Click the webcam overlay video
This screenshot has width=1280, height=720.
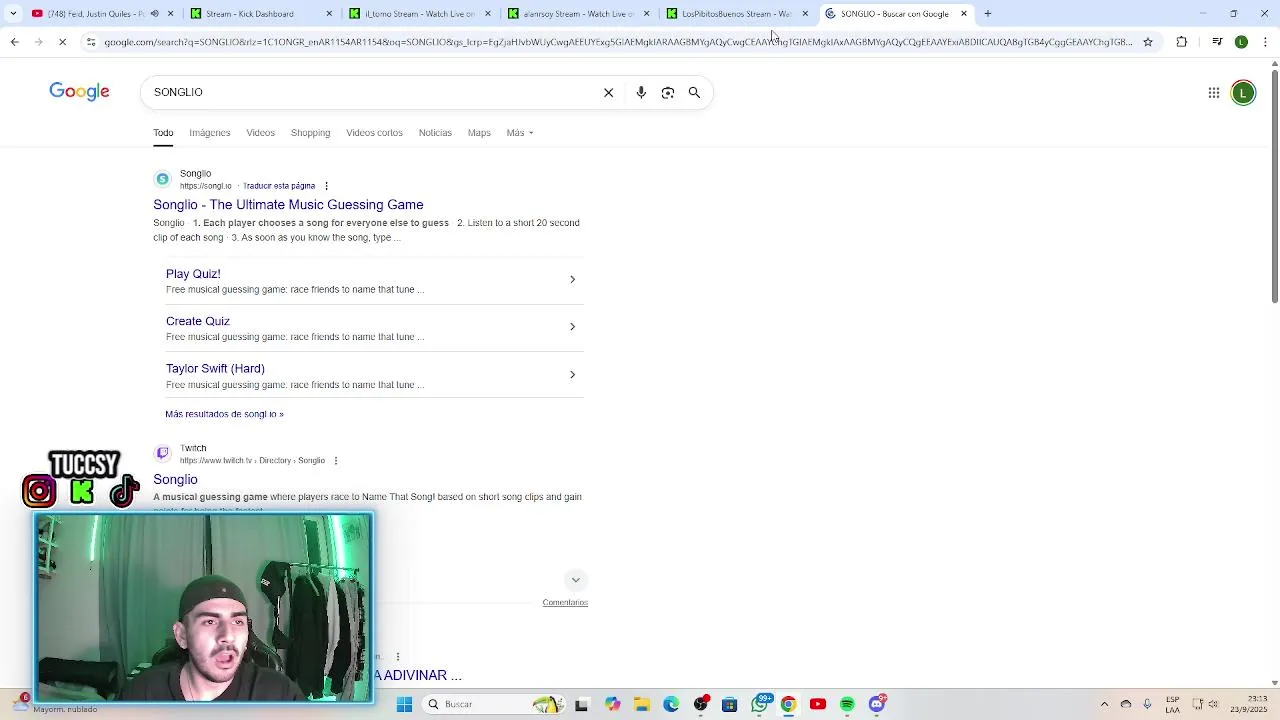[204, 609]
